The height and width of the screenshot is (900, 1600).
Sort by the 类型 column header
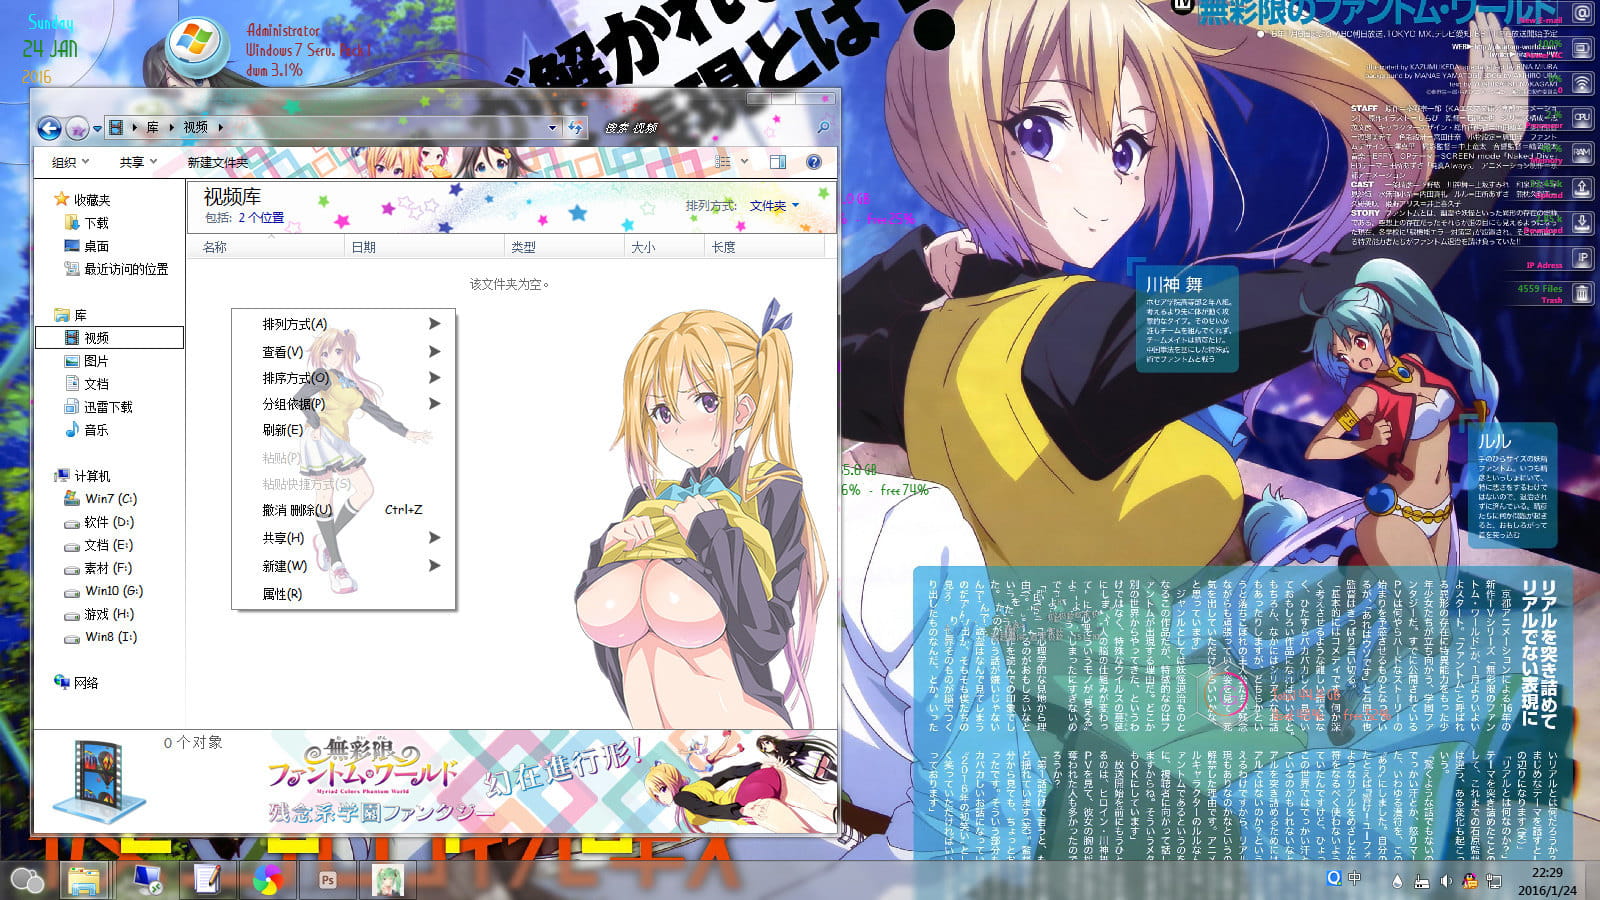click(x=564, y=247)
